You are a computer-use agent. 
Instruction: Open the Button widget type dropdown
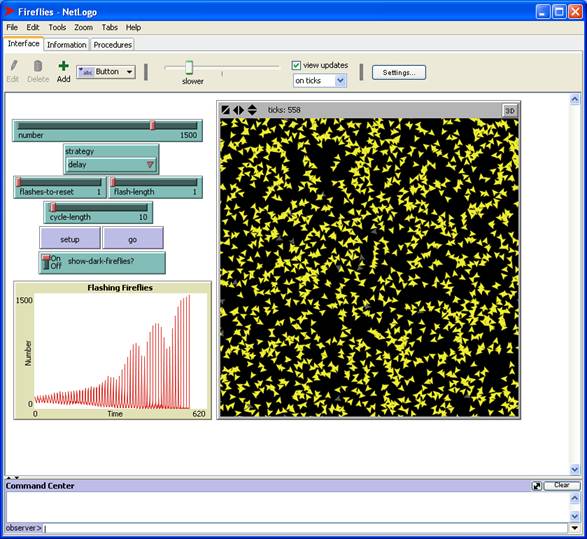point(106,71)
